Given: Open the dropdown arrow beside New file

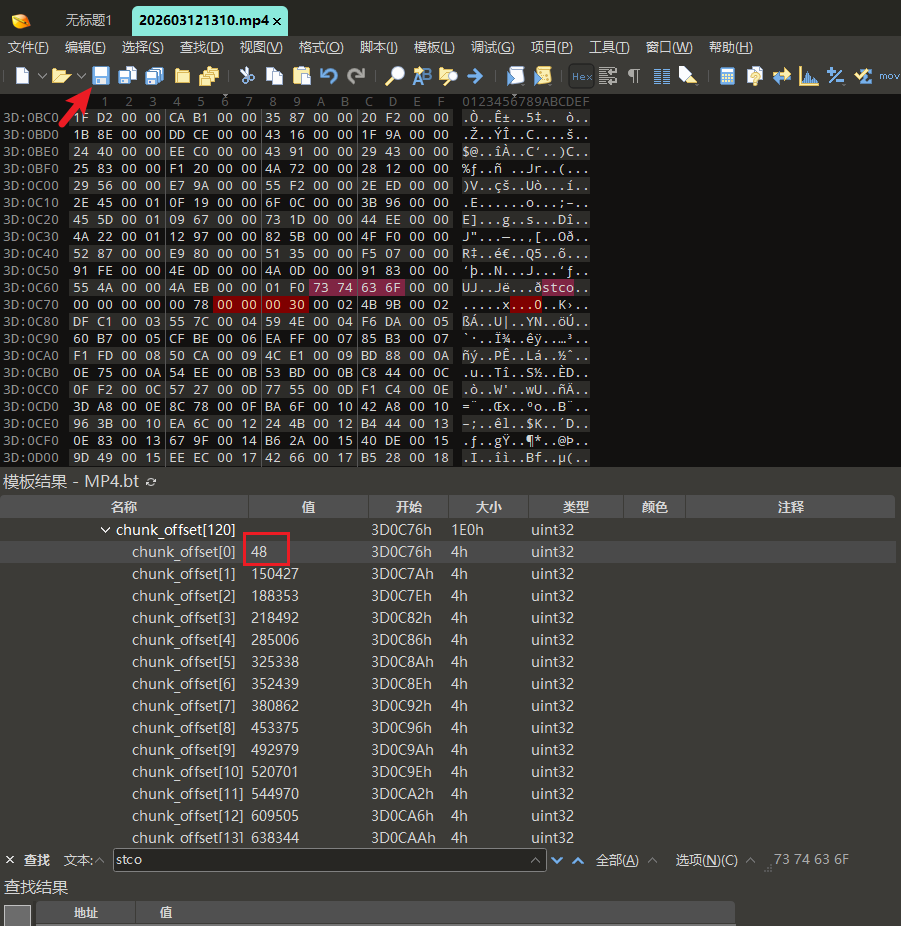Looking at the screenshot, I should pos(42,76).
